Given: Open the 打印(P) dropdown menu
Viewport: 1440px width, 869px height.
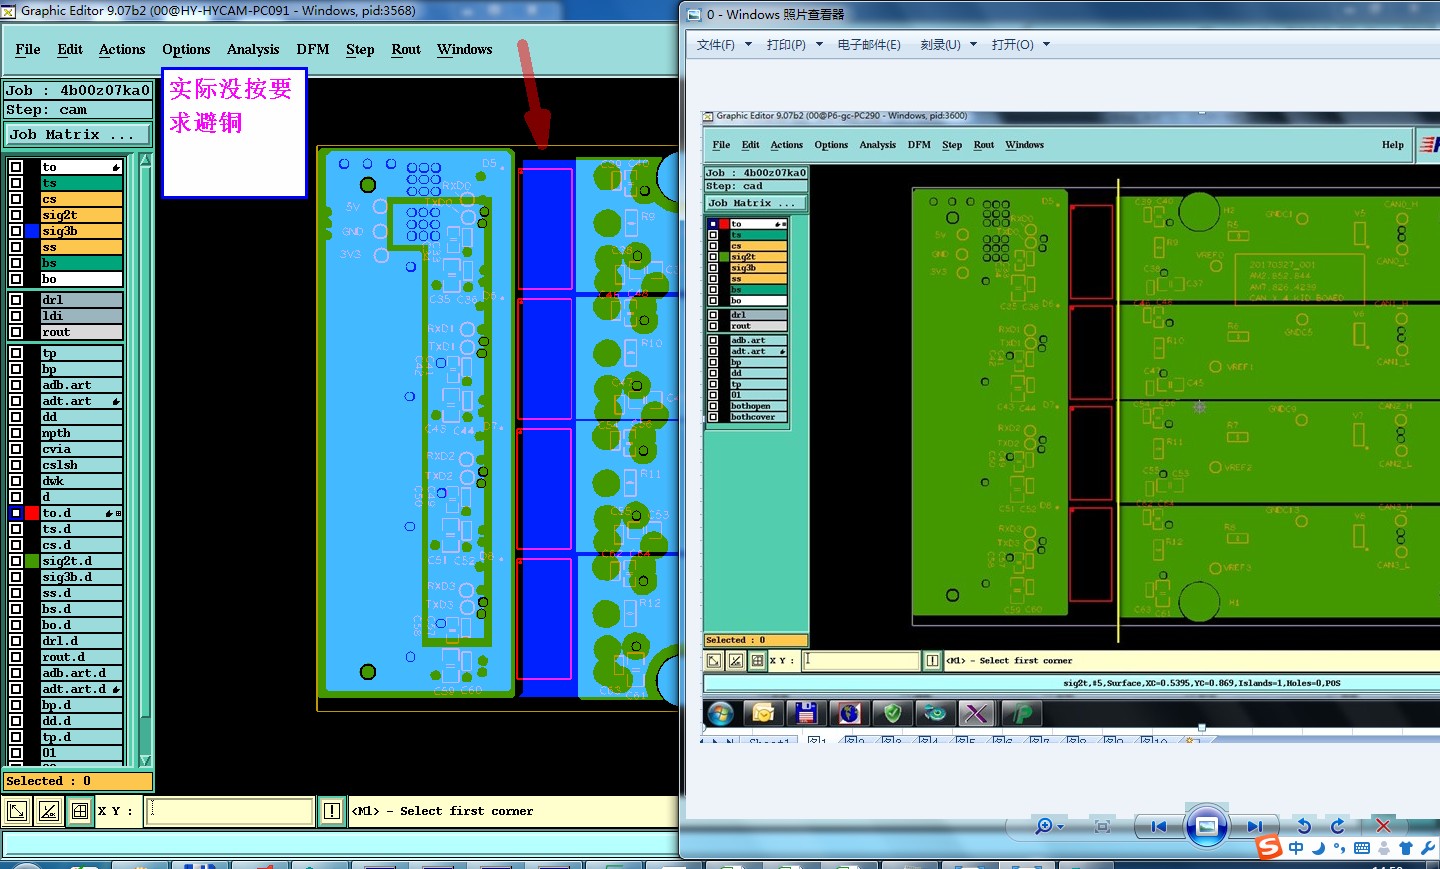Looking at the screenshot, I should pos(795,45).
